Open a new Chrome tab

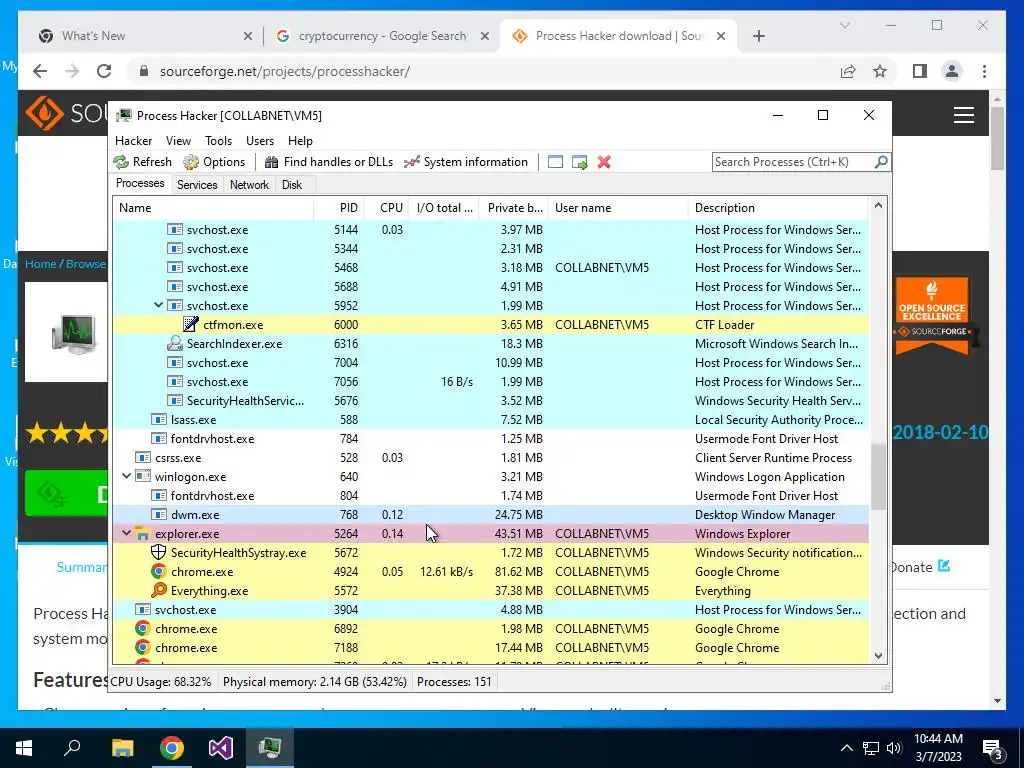758,36
